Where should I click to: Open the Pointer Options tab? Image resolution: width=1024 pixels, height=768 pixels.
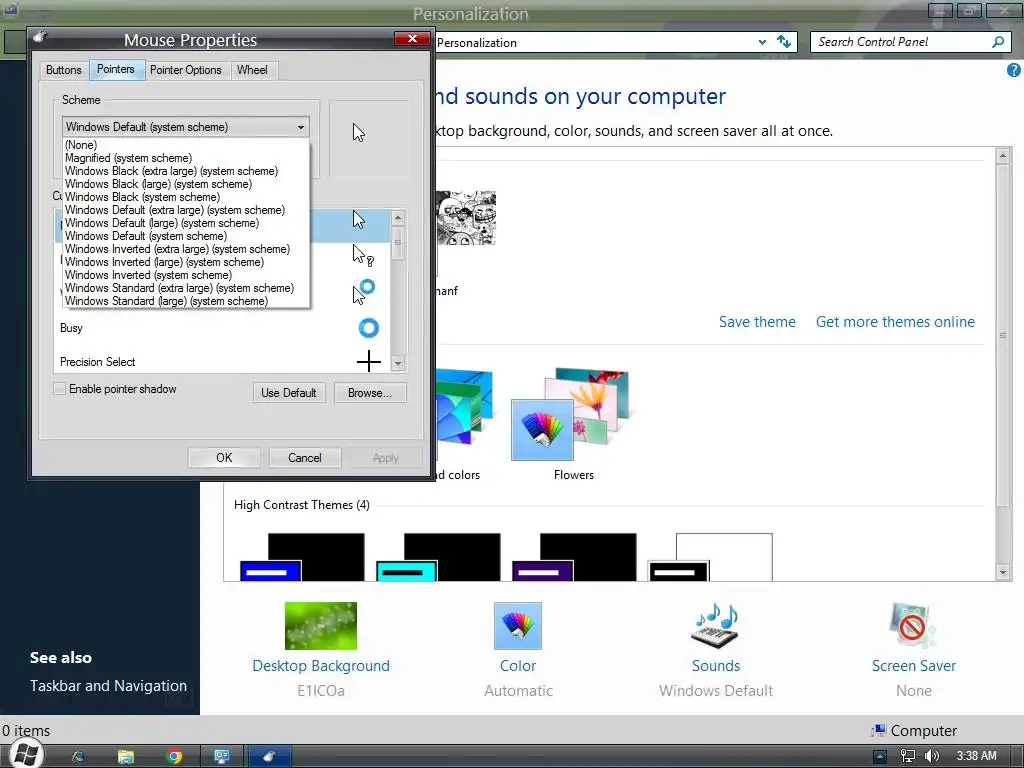tap(185, 70)
